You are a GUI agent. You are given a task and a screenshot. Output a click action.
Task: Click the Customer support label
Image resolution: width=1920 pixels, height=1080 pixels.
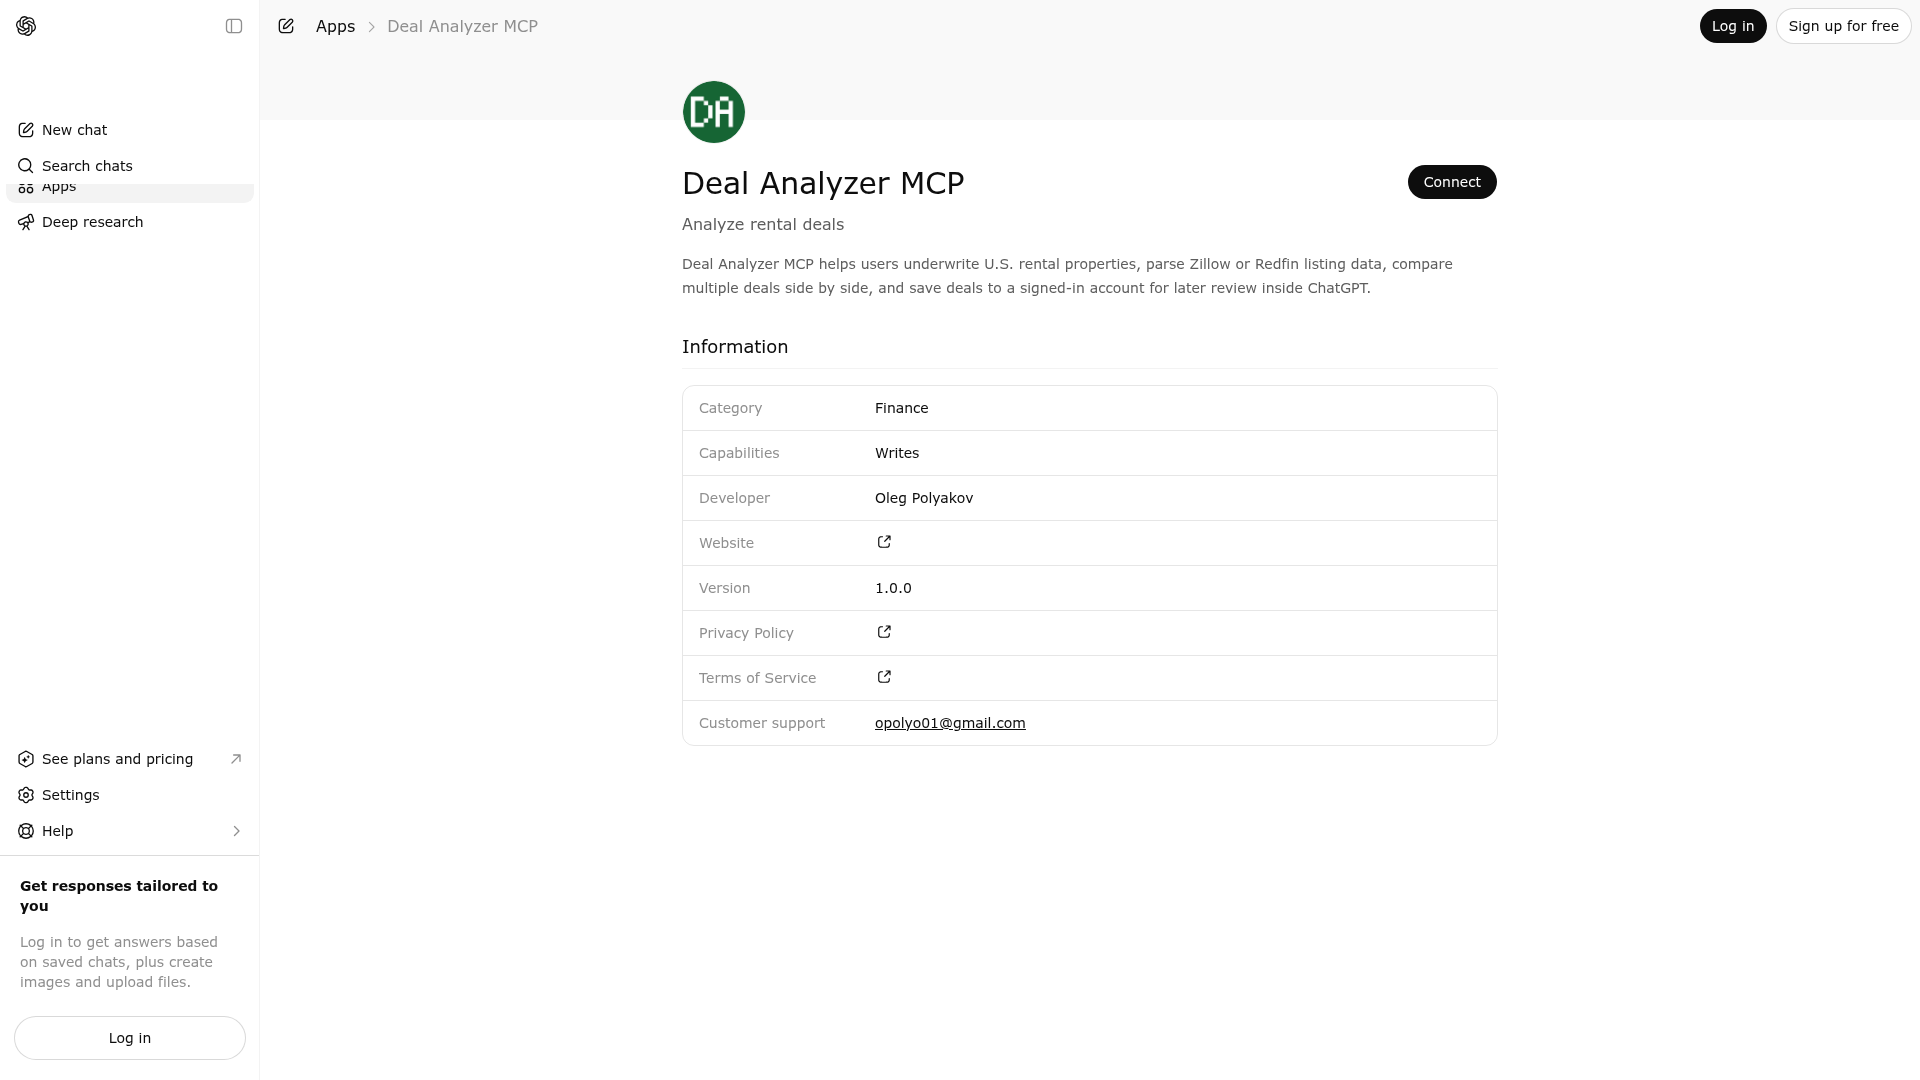[x=762, y=723]
